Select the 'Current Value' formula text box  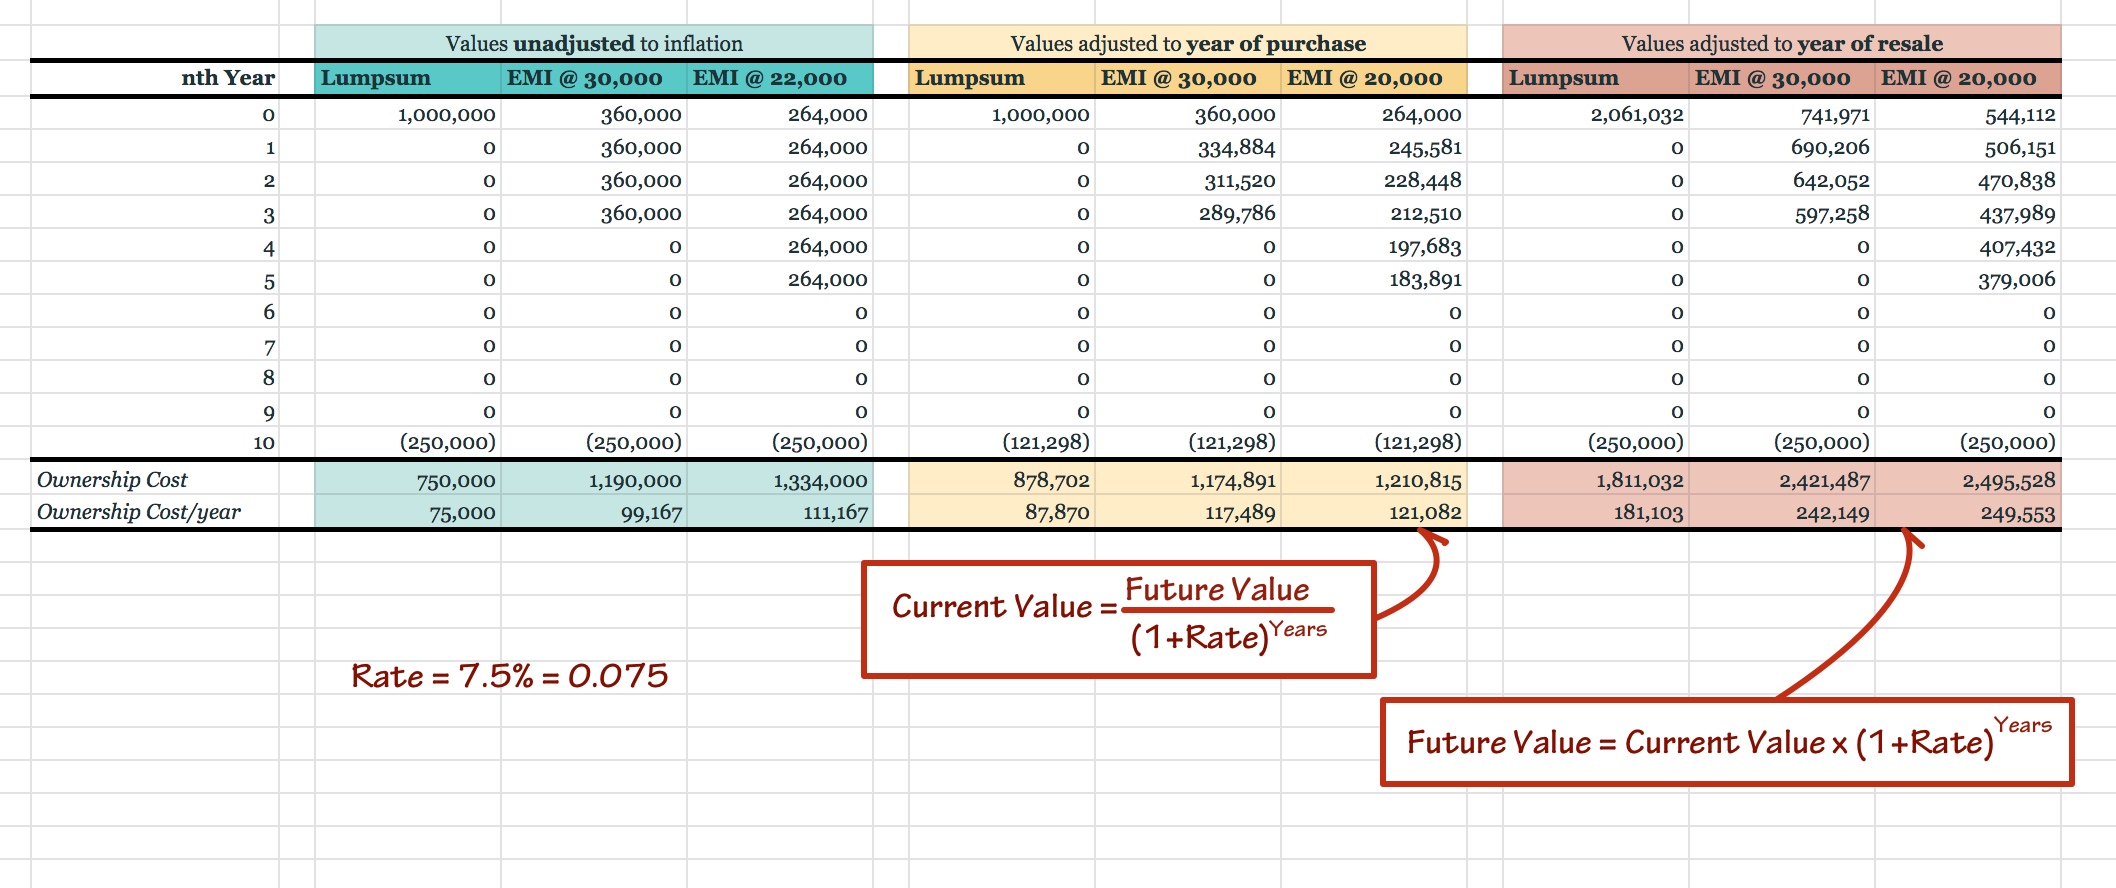pyautogui.click(x=1119, y=619)
